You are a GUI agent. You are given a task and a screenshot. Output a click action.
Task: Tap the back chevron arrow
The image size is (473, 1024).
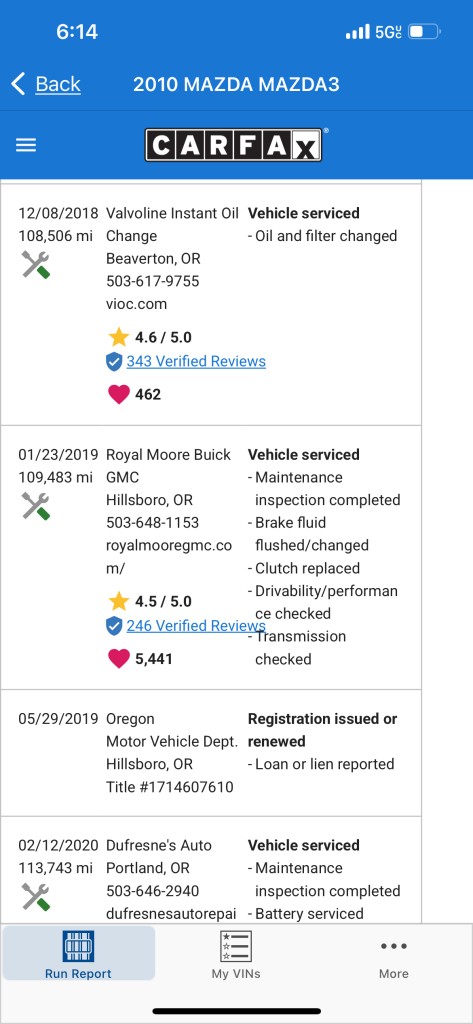(x=18, y=84)
